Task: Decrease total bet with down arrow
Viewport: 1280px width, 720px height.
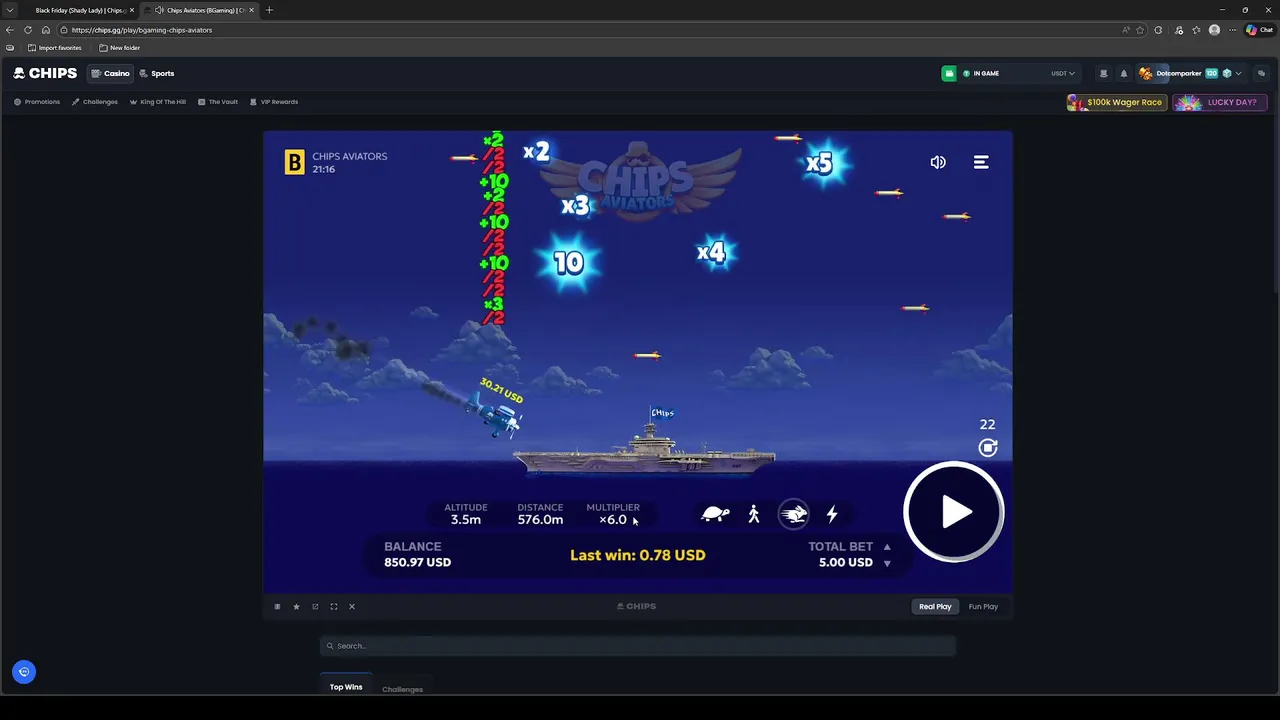Action: (887, 563)
